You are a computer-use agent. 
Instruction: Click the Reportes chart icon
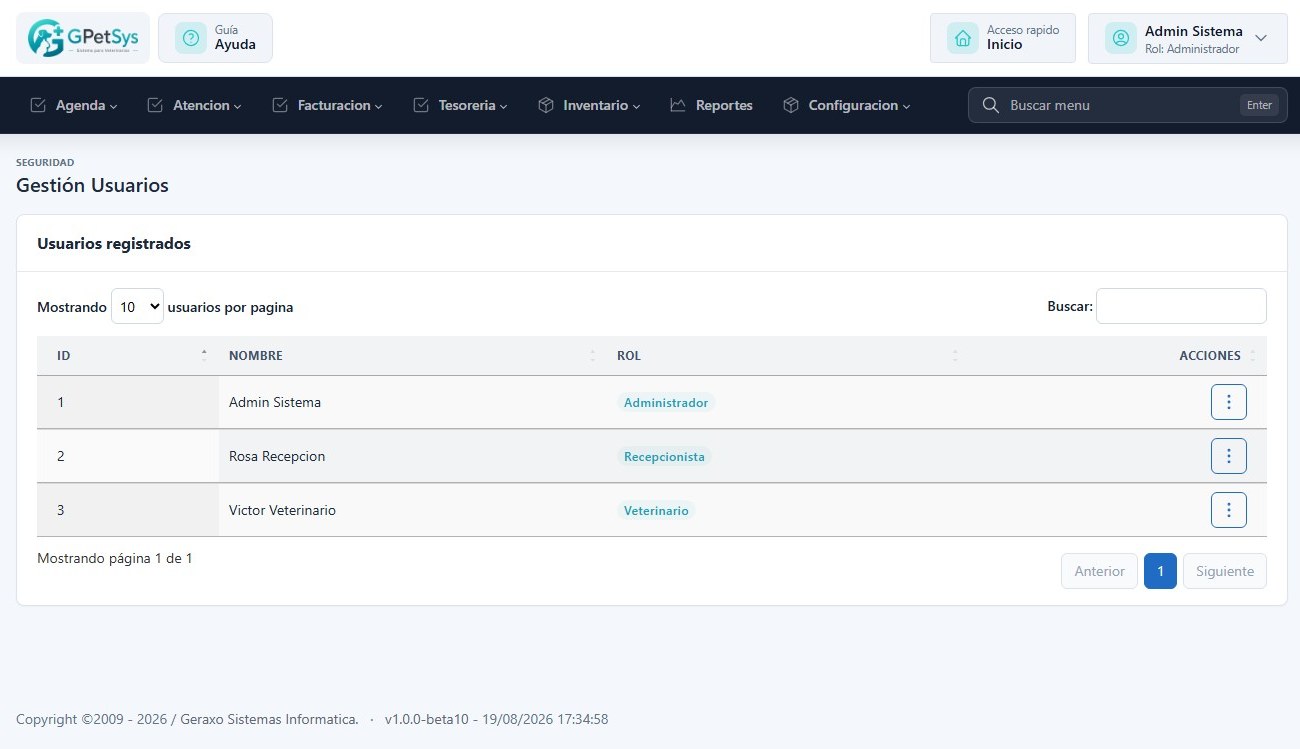678,105
